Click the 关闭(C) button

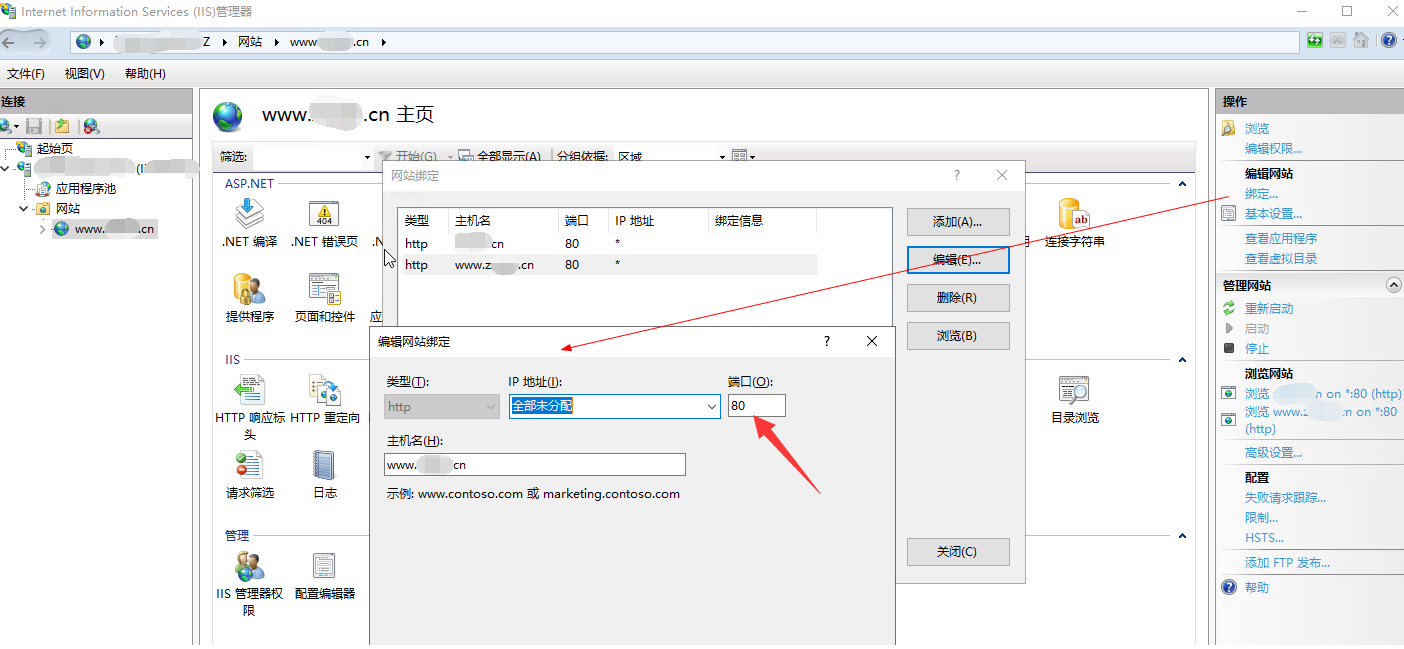(957, 552)
